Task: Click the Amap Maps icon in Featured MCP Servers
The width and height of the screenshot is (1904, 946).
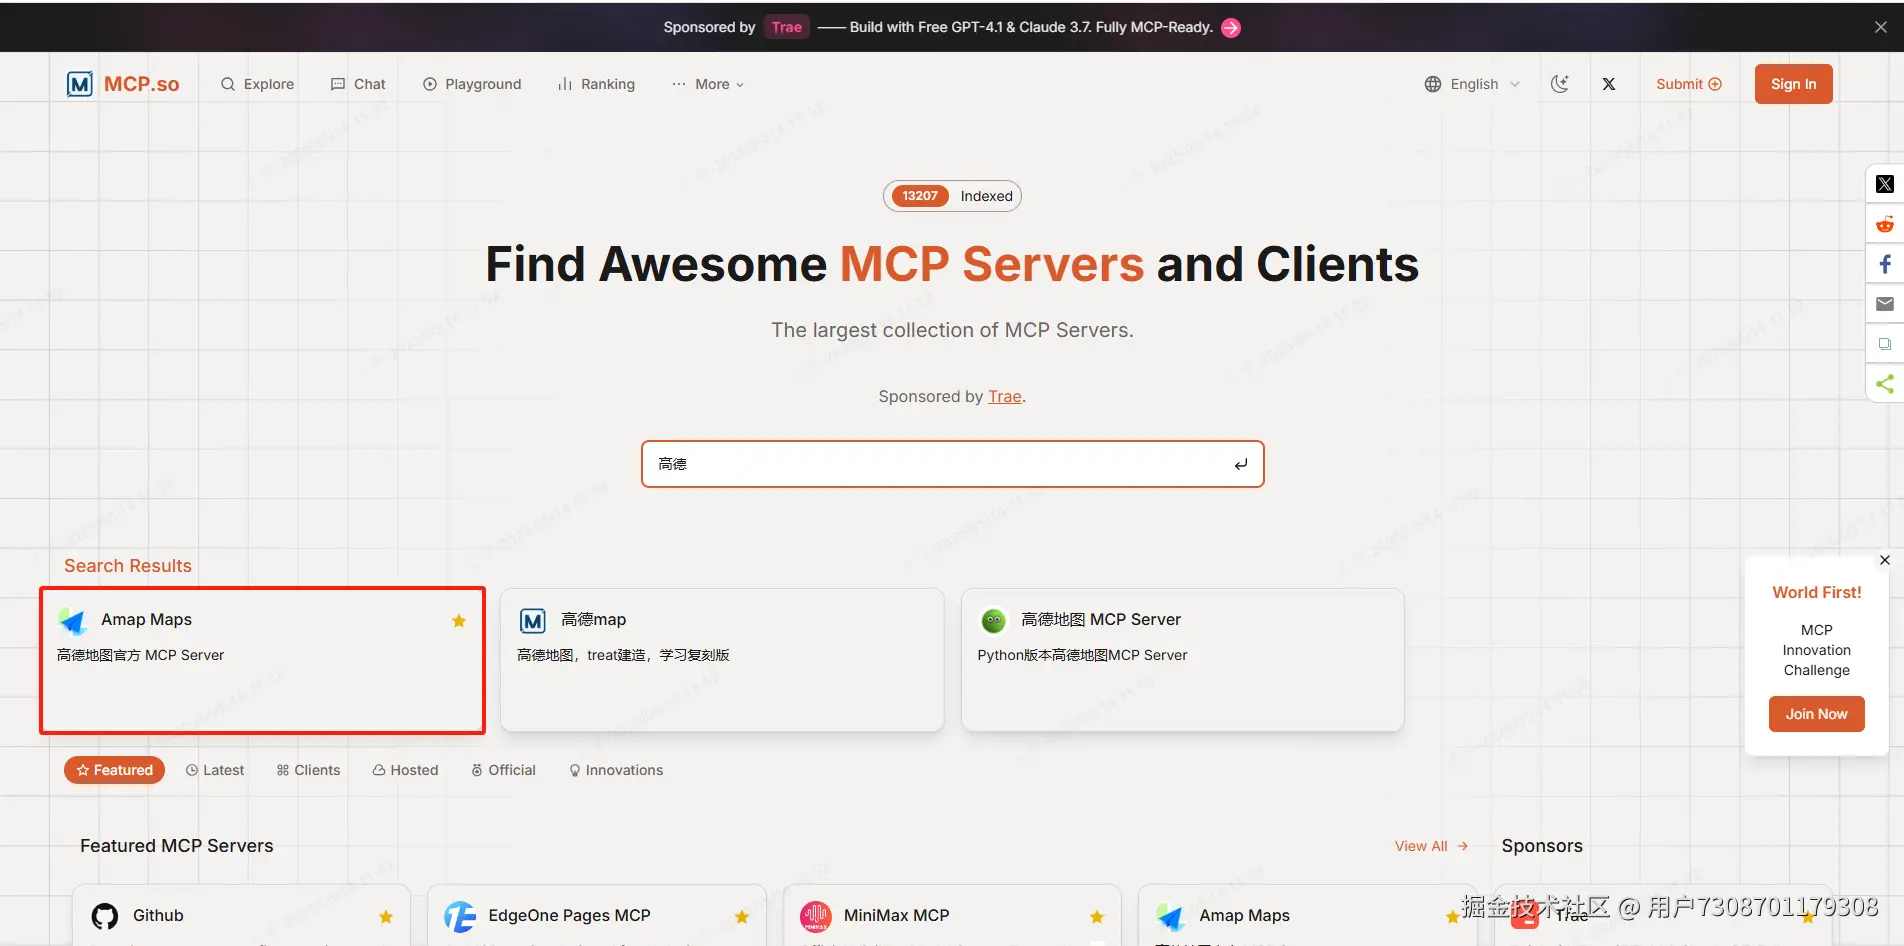Action: (1171, 916)
